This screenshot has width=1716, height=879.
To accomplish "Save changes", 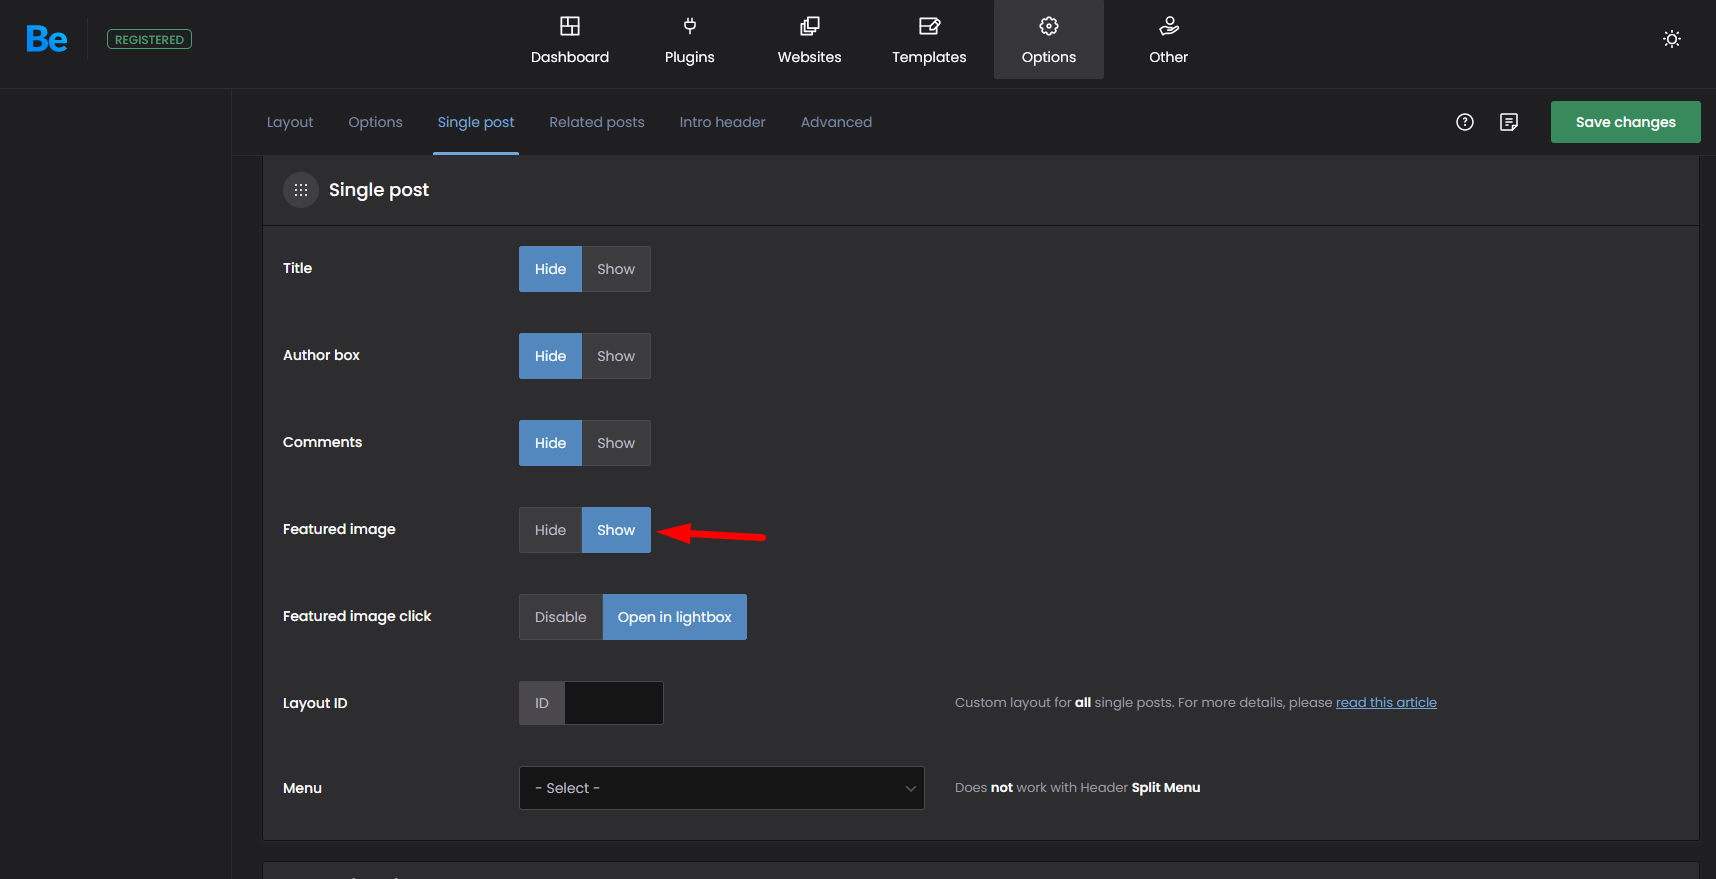I will pos(1626,122).
